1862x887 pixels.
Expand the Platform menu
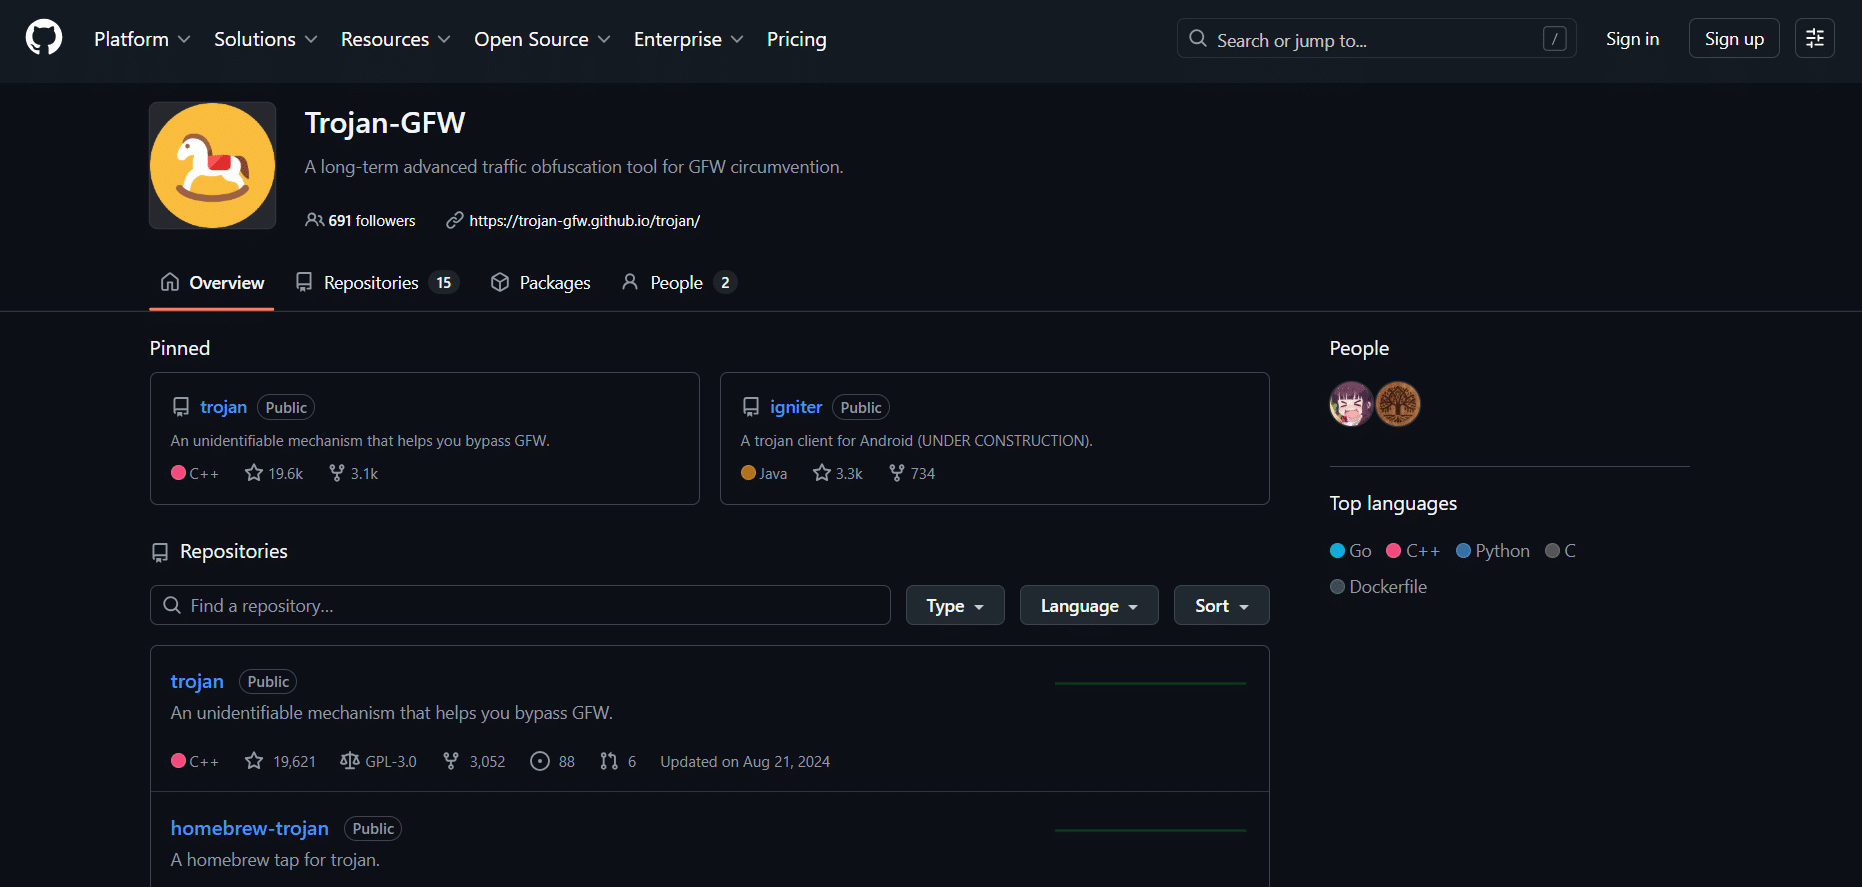pyautogui.click(x=142, y=39)
